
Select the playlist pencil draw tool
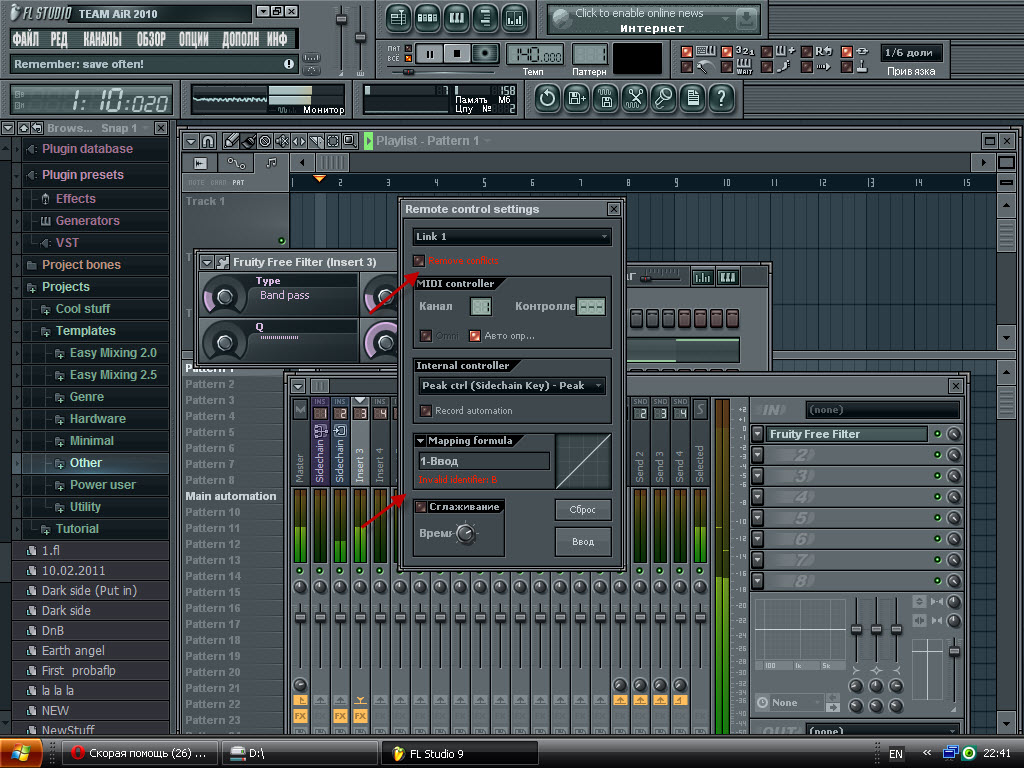[x=231, y=140]
